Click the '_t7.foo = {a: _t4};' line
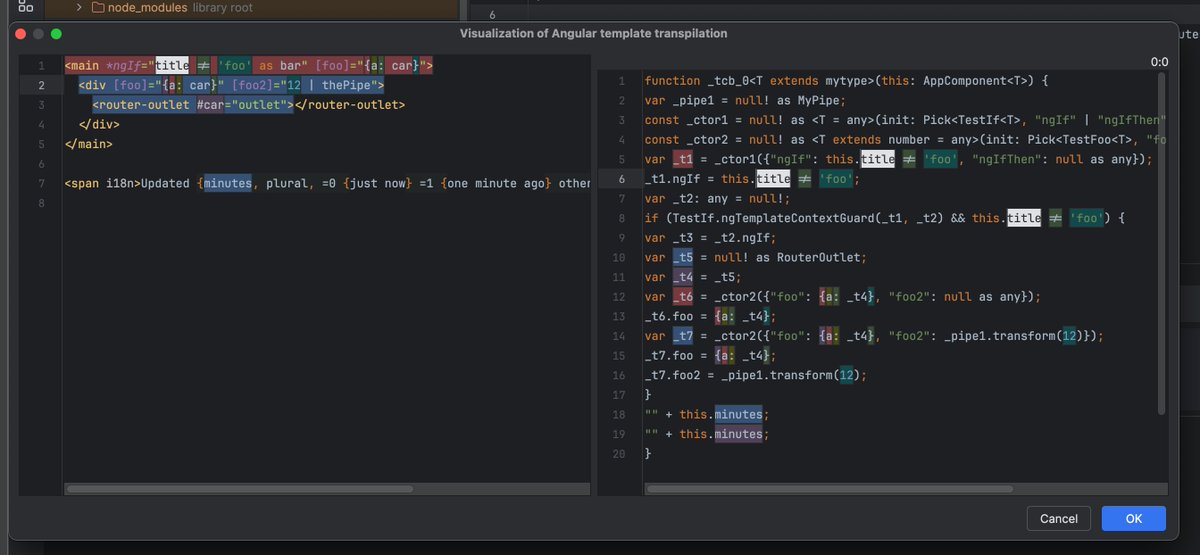The height and width of the screenshot is (555, 1200). pos(710,355)
